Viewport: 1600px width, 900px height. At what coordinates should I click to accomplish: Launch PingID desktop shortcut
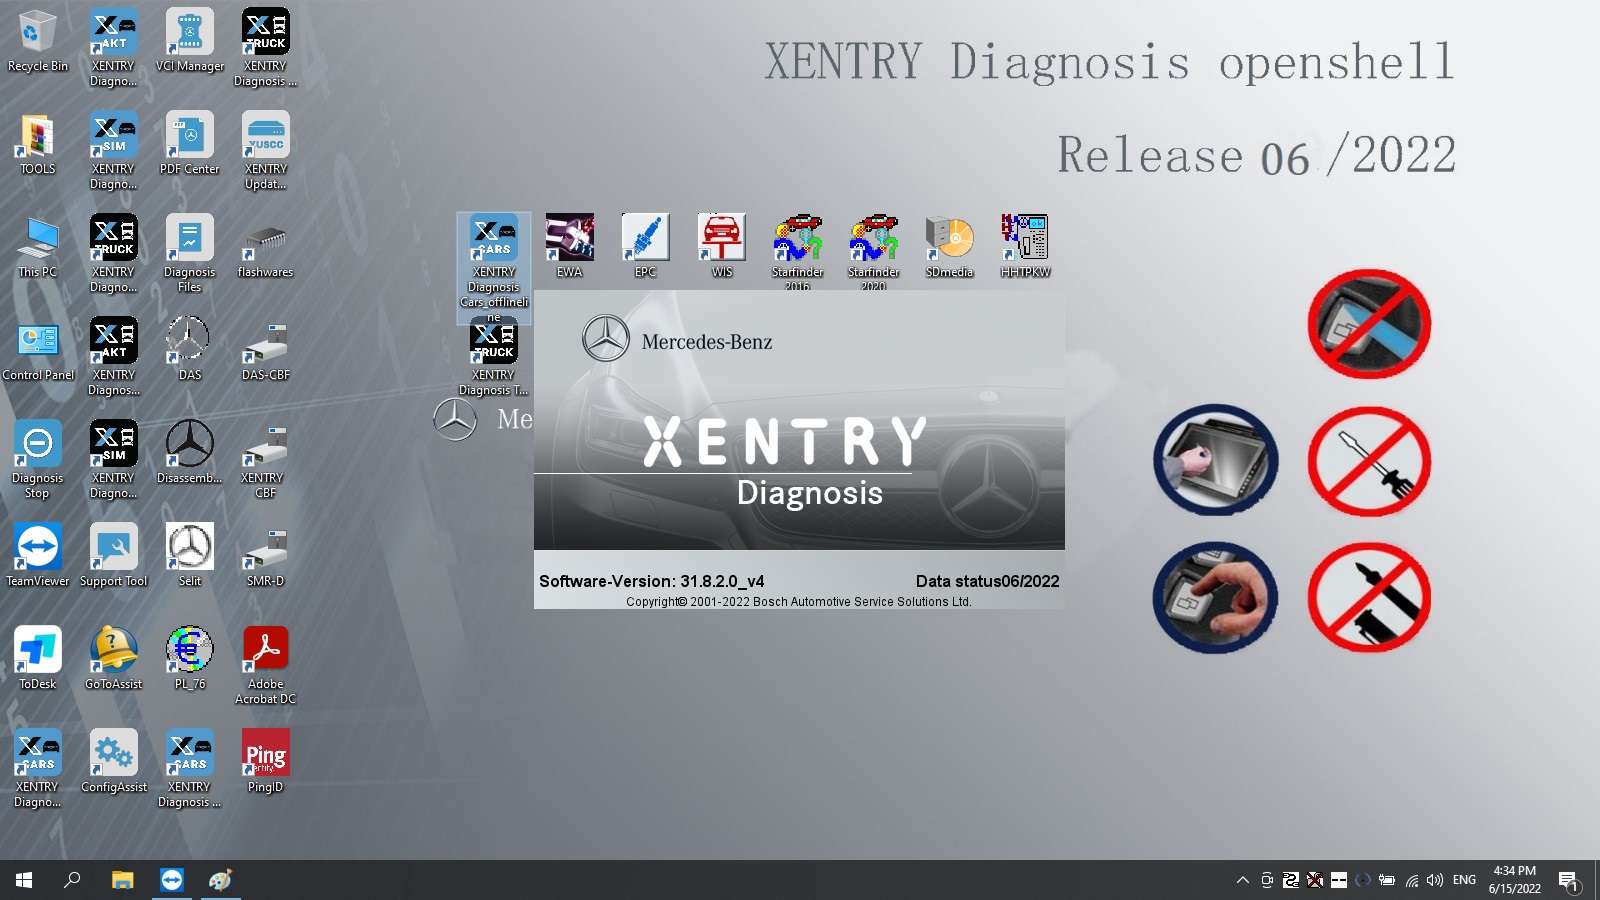coord(266,761)
